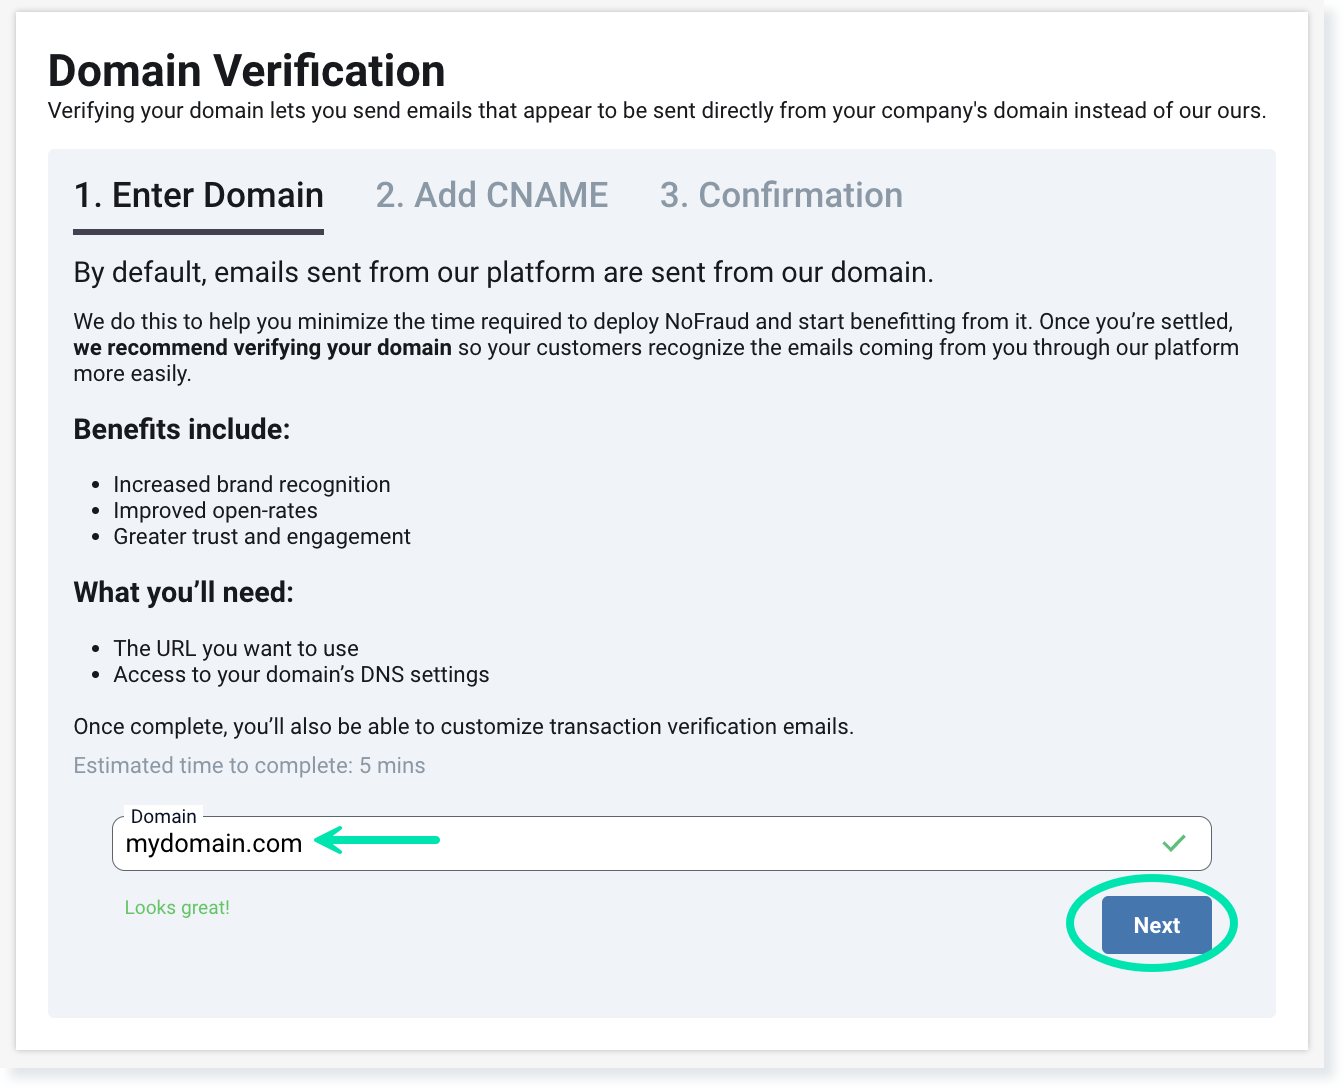The width and height of the screenshot is (1344, 1088).
Task: Select the estimated time to complete text
Action: [249, 765]
